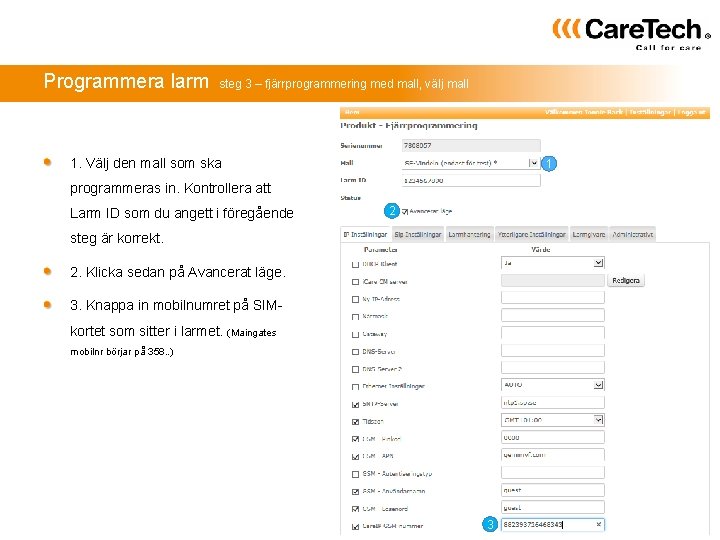Enable the Nätmask checkbox

(355, 317)
